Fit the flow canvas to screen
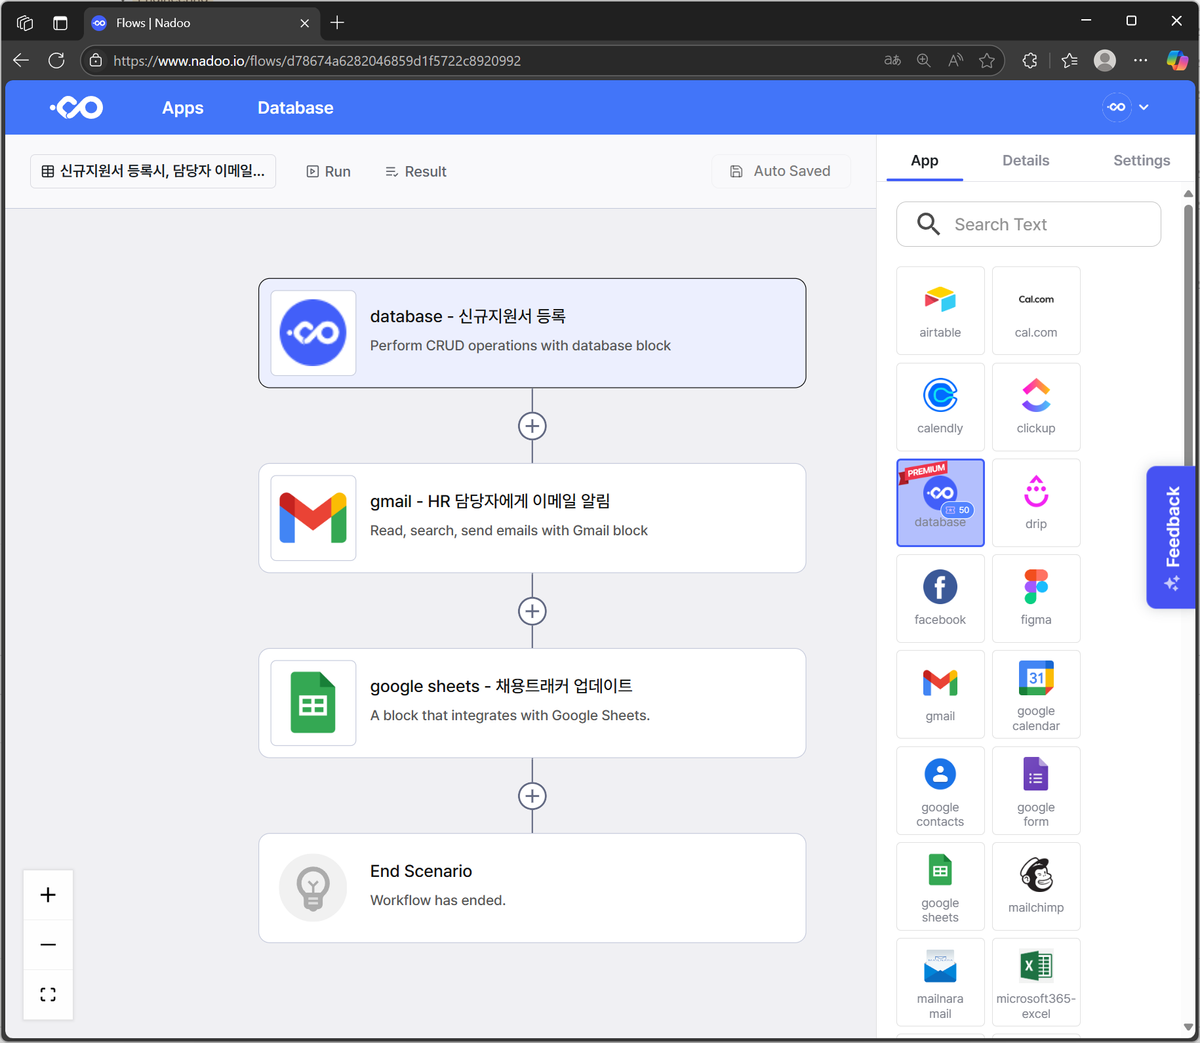The image size is (1200, 1043). point(48,994)
